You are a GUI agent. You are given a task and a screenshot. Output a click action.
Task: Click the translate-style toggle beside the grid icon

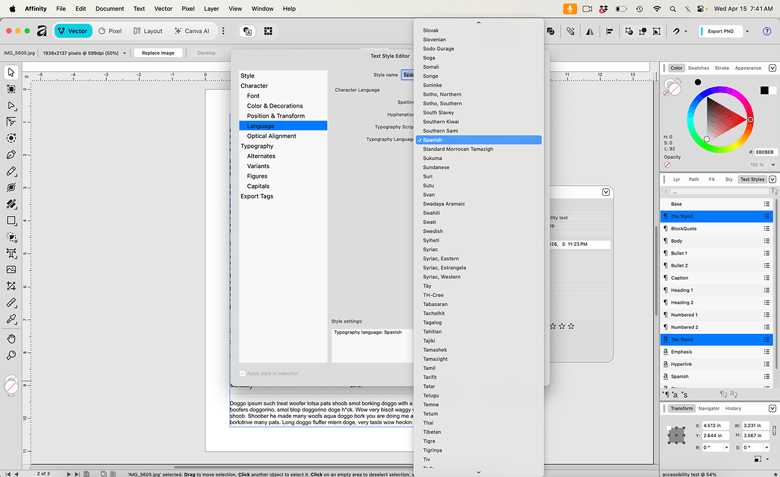(247, 31)
